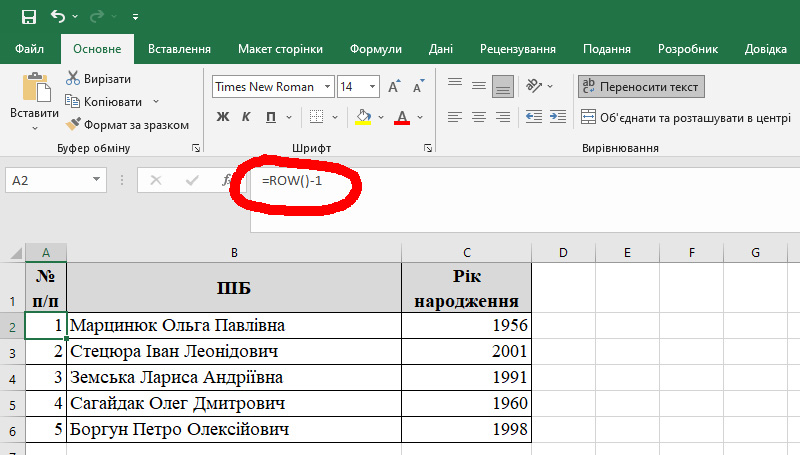Expand the Вставити paste options arrow

35,128
